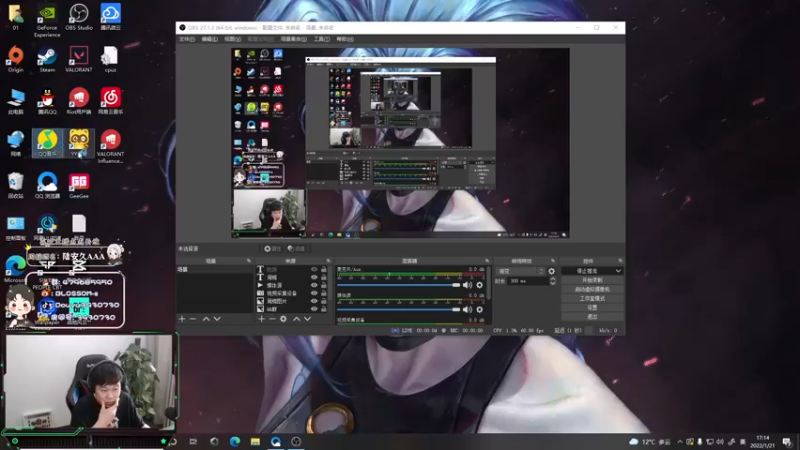Click the source 属性 properties gear button
The height and width of the screenshot is (450, 800).
coord(273,248)
